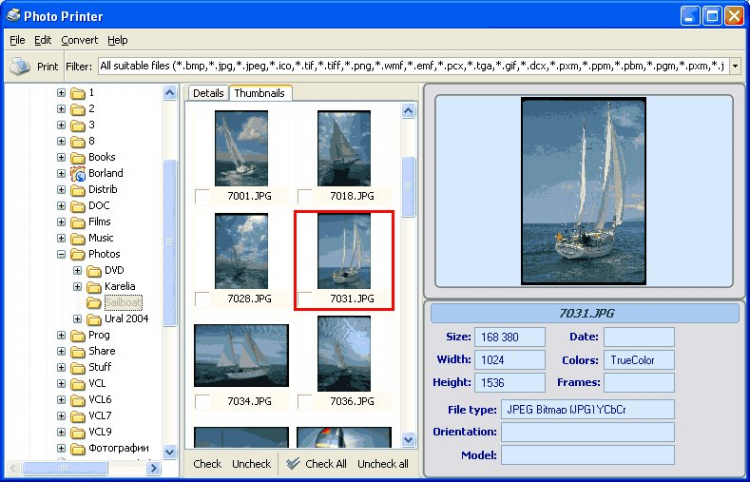This screenshot has height=482, width=750.
Task: Collapse the Photos folder node
Action: coord(61,254)
